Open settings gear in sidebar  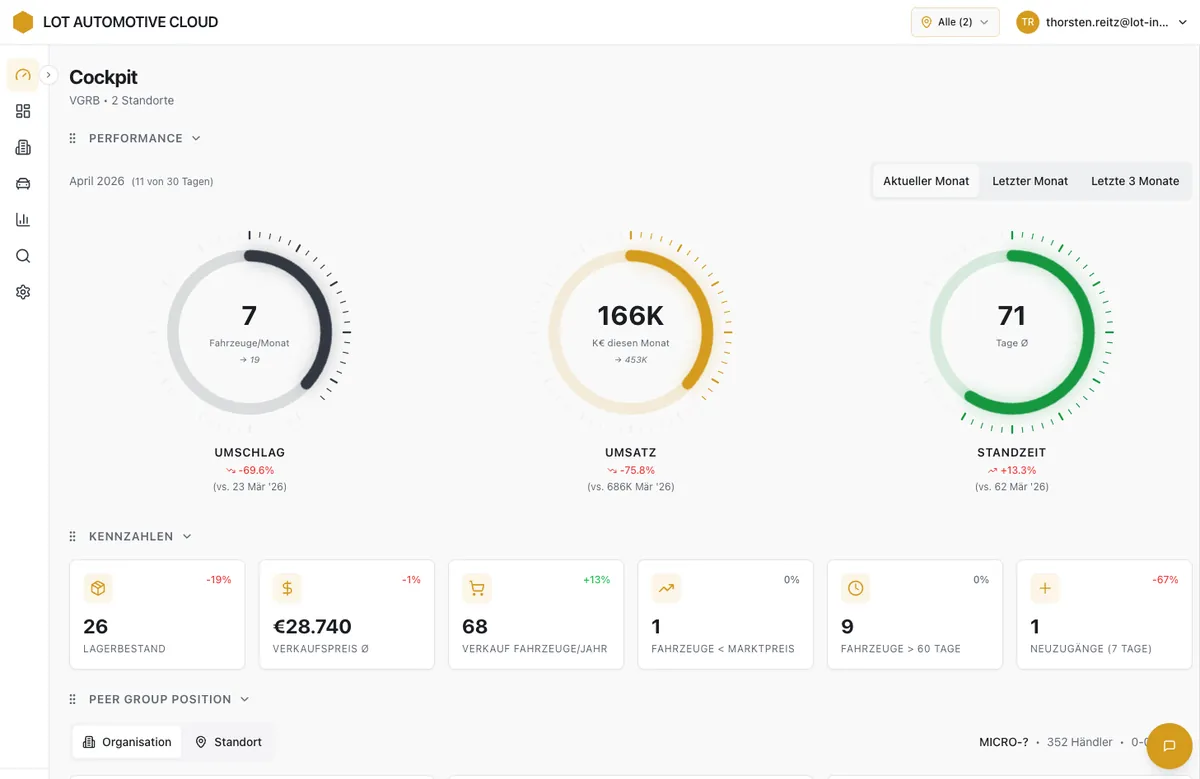(23, 292)
